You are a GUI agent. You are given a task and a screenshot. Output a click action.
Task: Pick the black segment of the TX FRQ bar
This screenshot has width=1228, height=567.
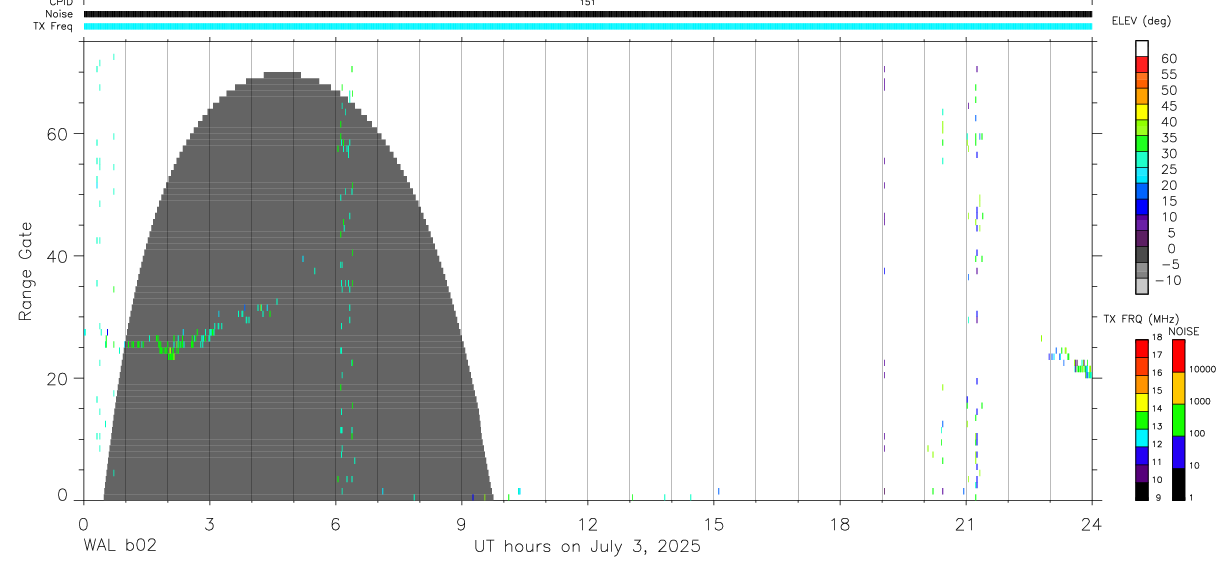(x=1142, y=491)
